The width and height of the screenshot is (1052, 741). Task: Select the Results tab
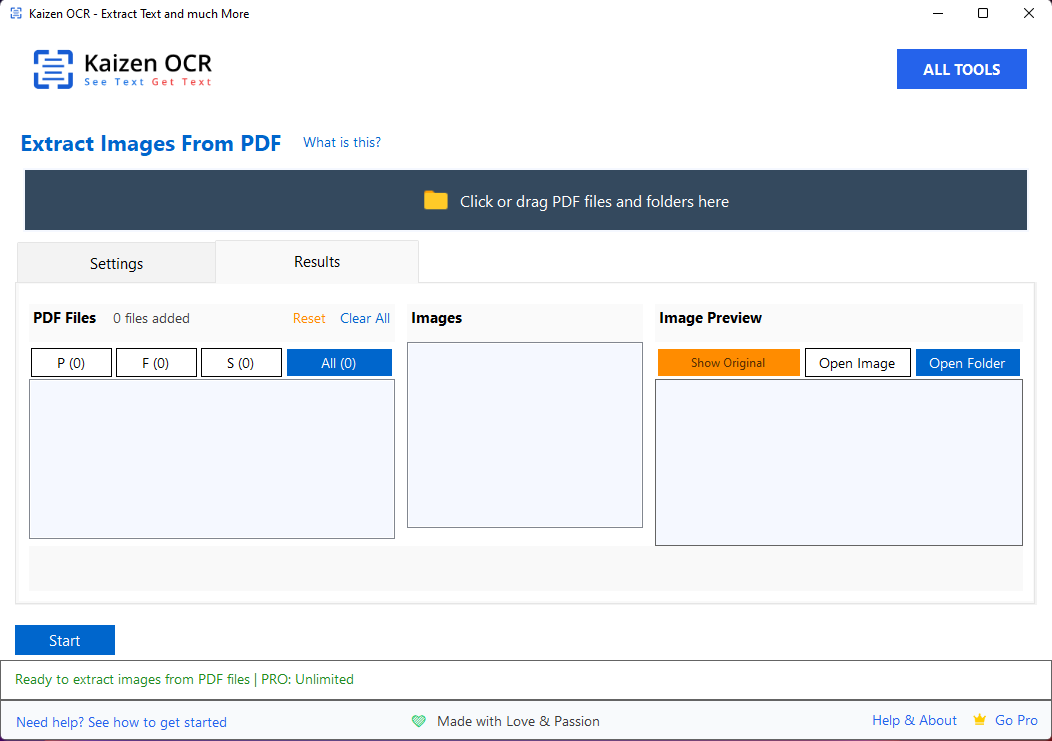[x=317, y=262]
